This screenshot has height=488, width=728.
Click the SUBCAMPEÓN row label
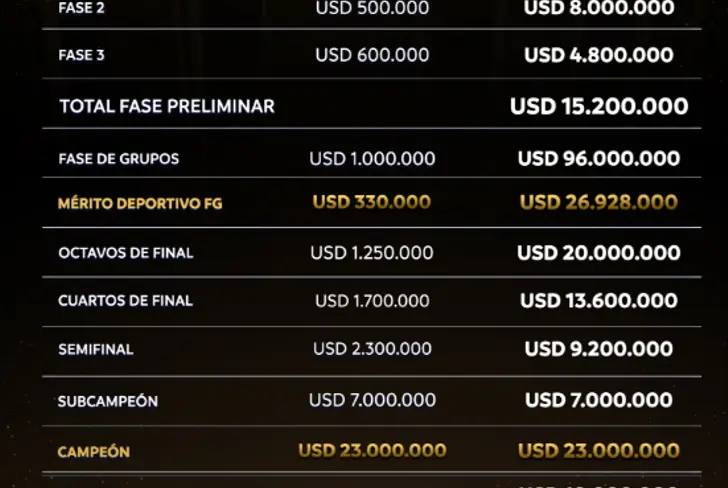[x=108, y=401]
